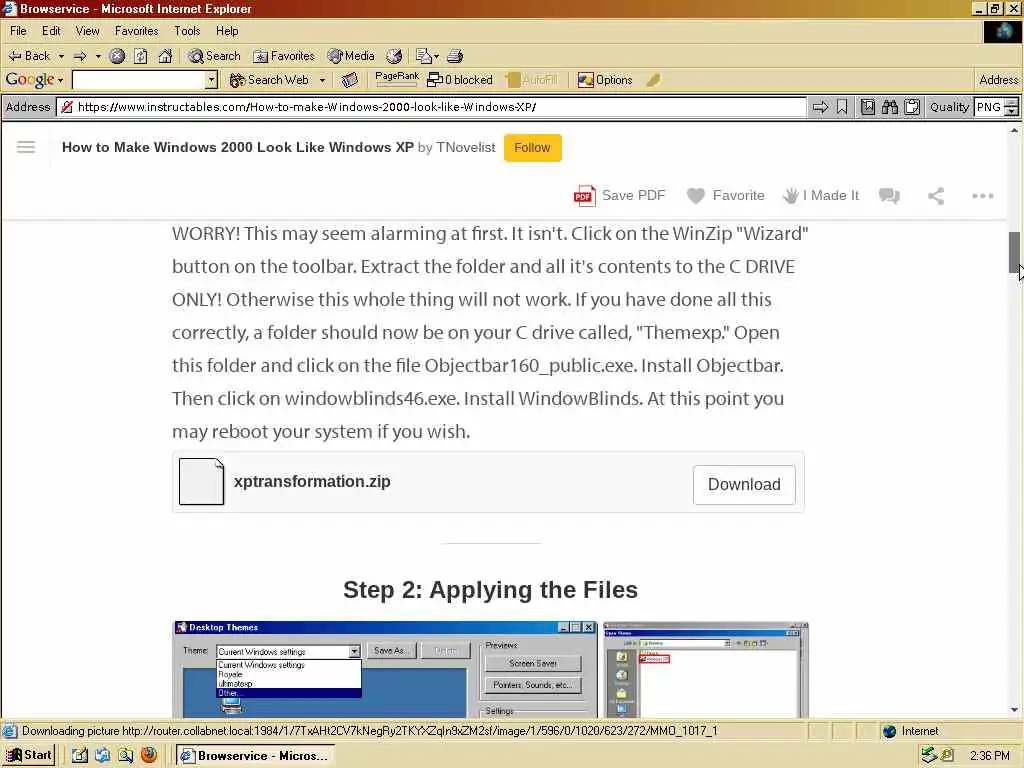
Task: Open the Google toolbar Options button
Action: click(605, 80)
